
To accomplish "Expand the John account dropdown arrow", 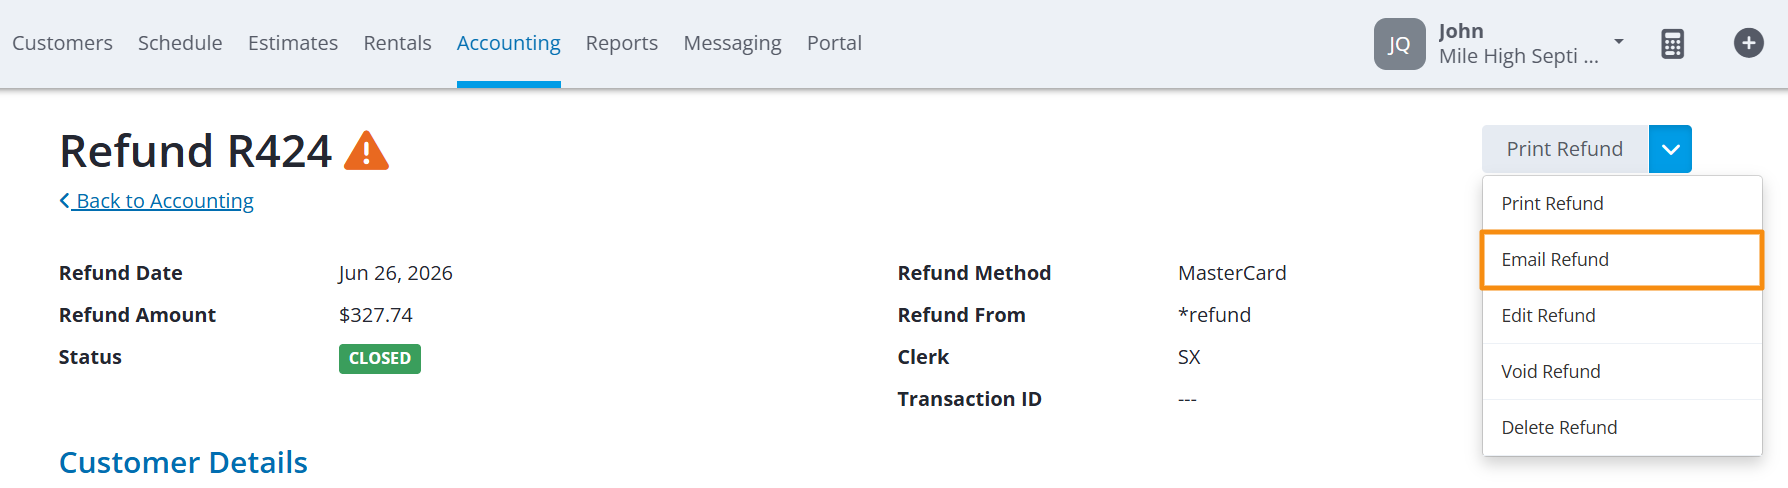I will pos(1618,42).
